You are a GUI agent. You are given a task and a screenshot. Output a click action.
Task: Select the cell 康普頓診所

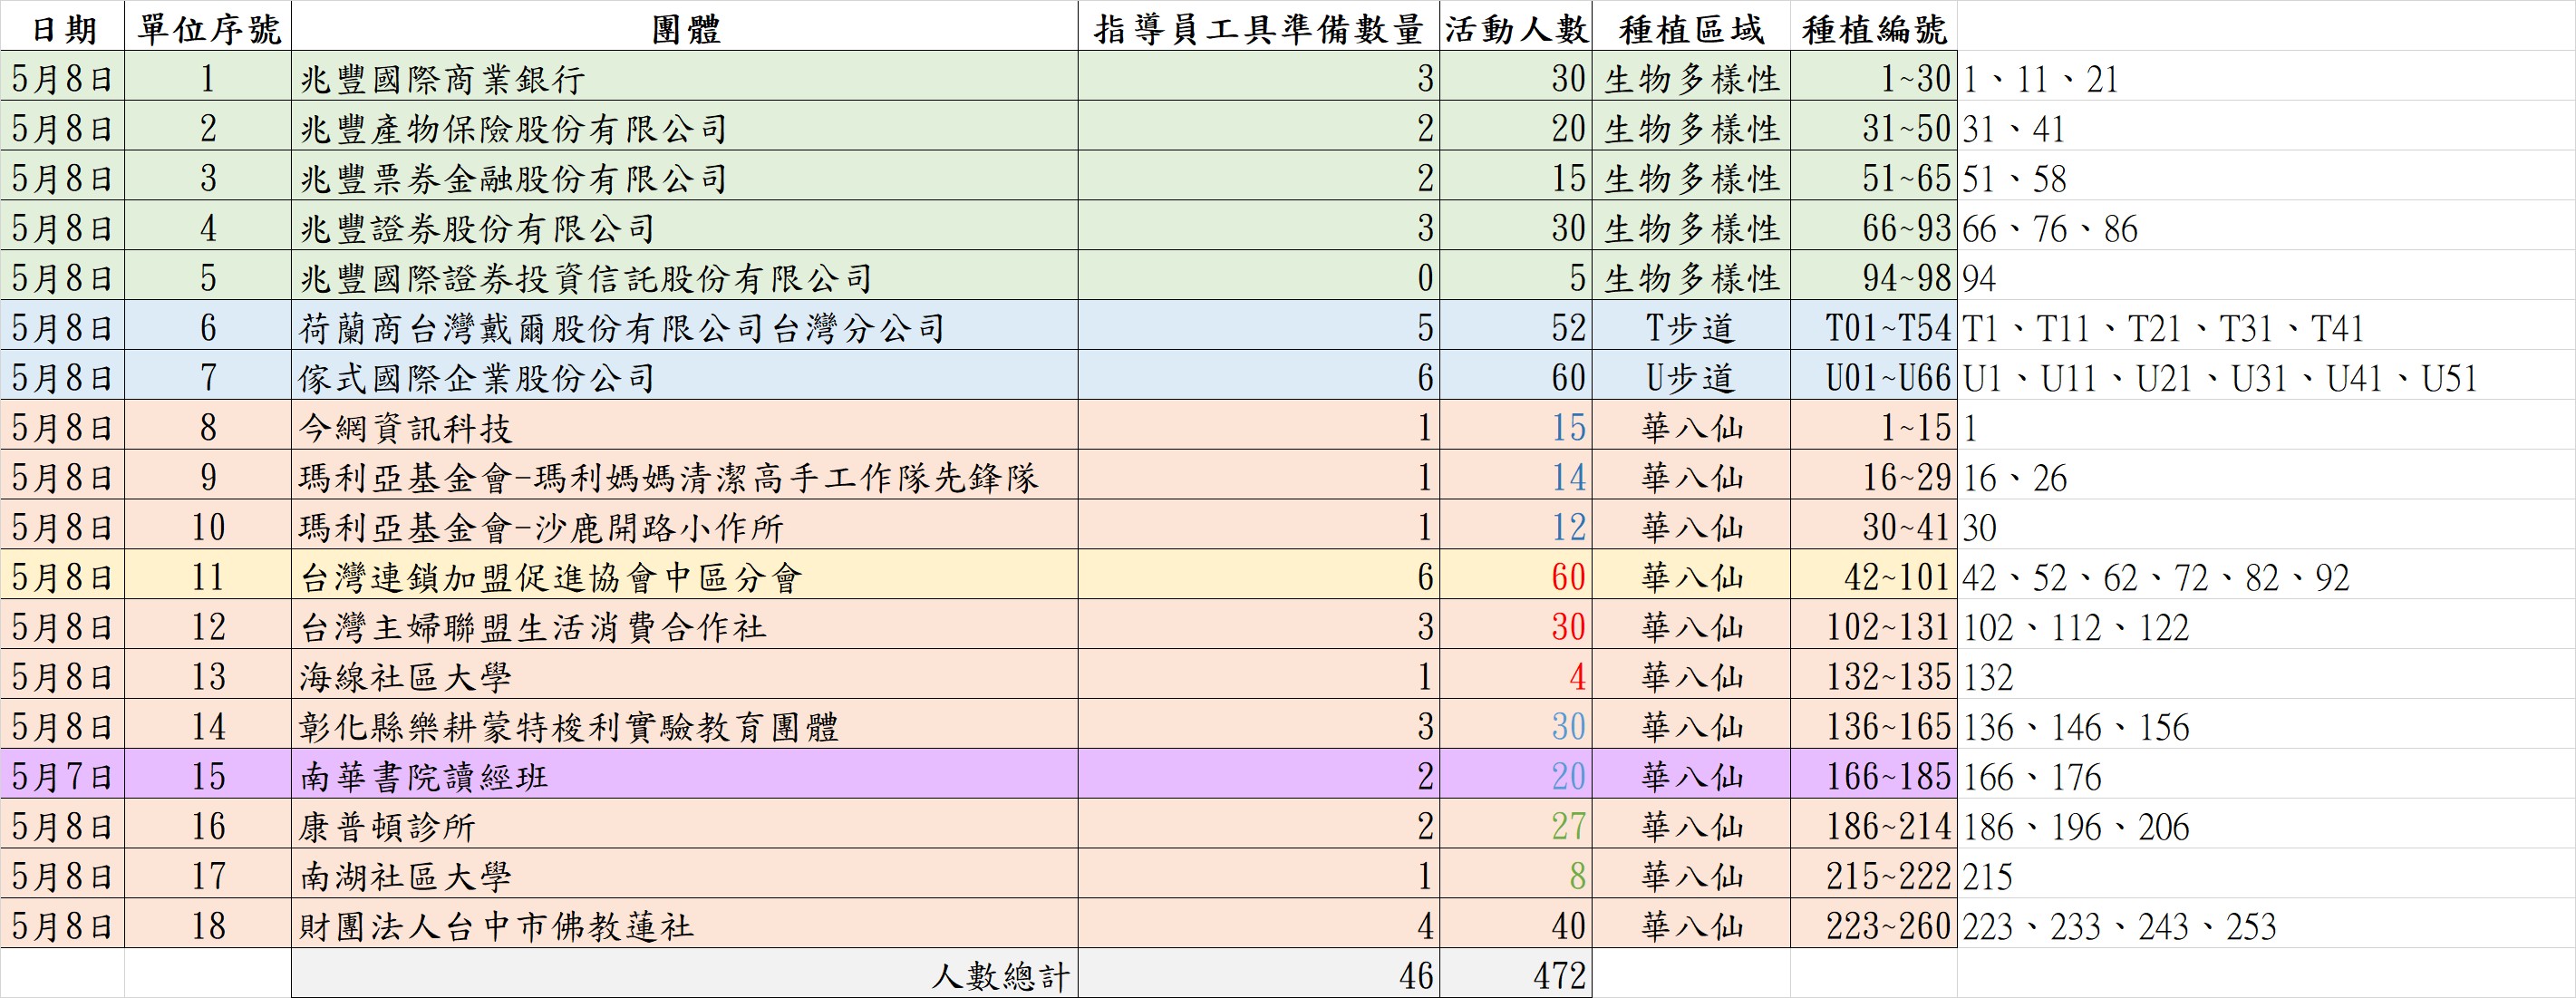tap(685, 825)
